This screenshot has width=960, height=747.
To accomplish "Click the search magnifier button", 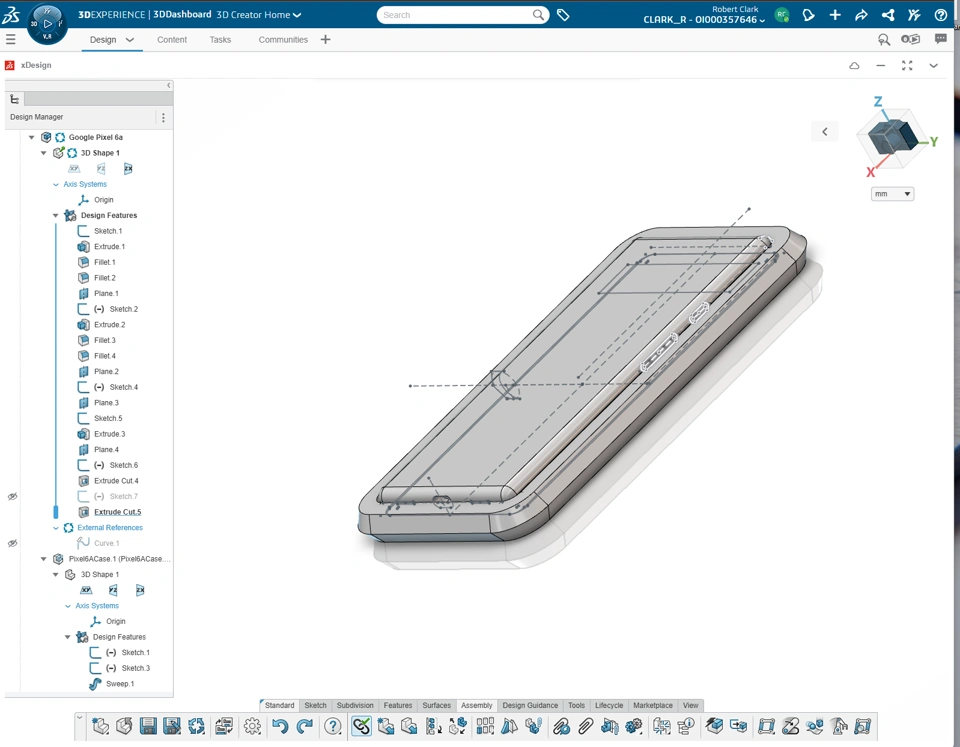I will tap(538, 15).
